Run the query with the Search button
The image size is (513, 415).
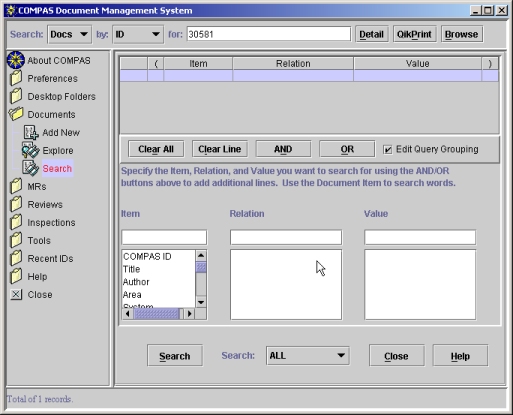click(175, 356)
